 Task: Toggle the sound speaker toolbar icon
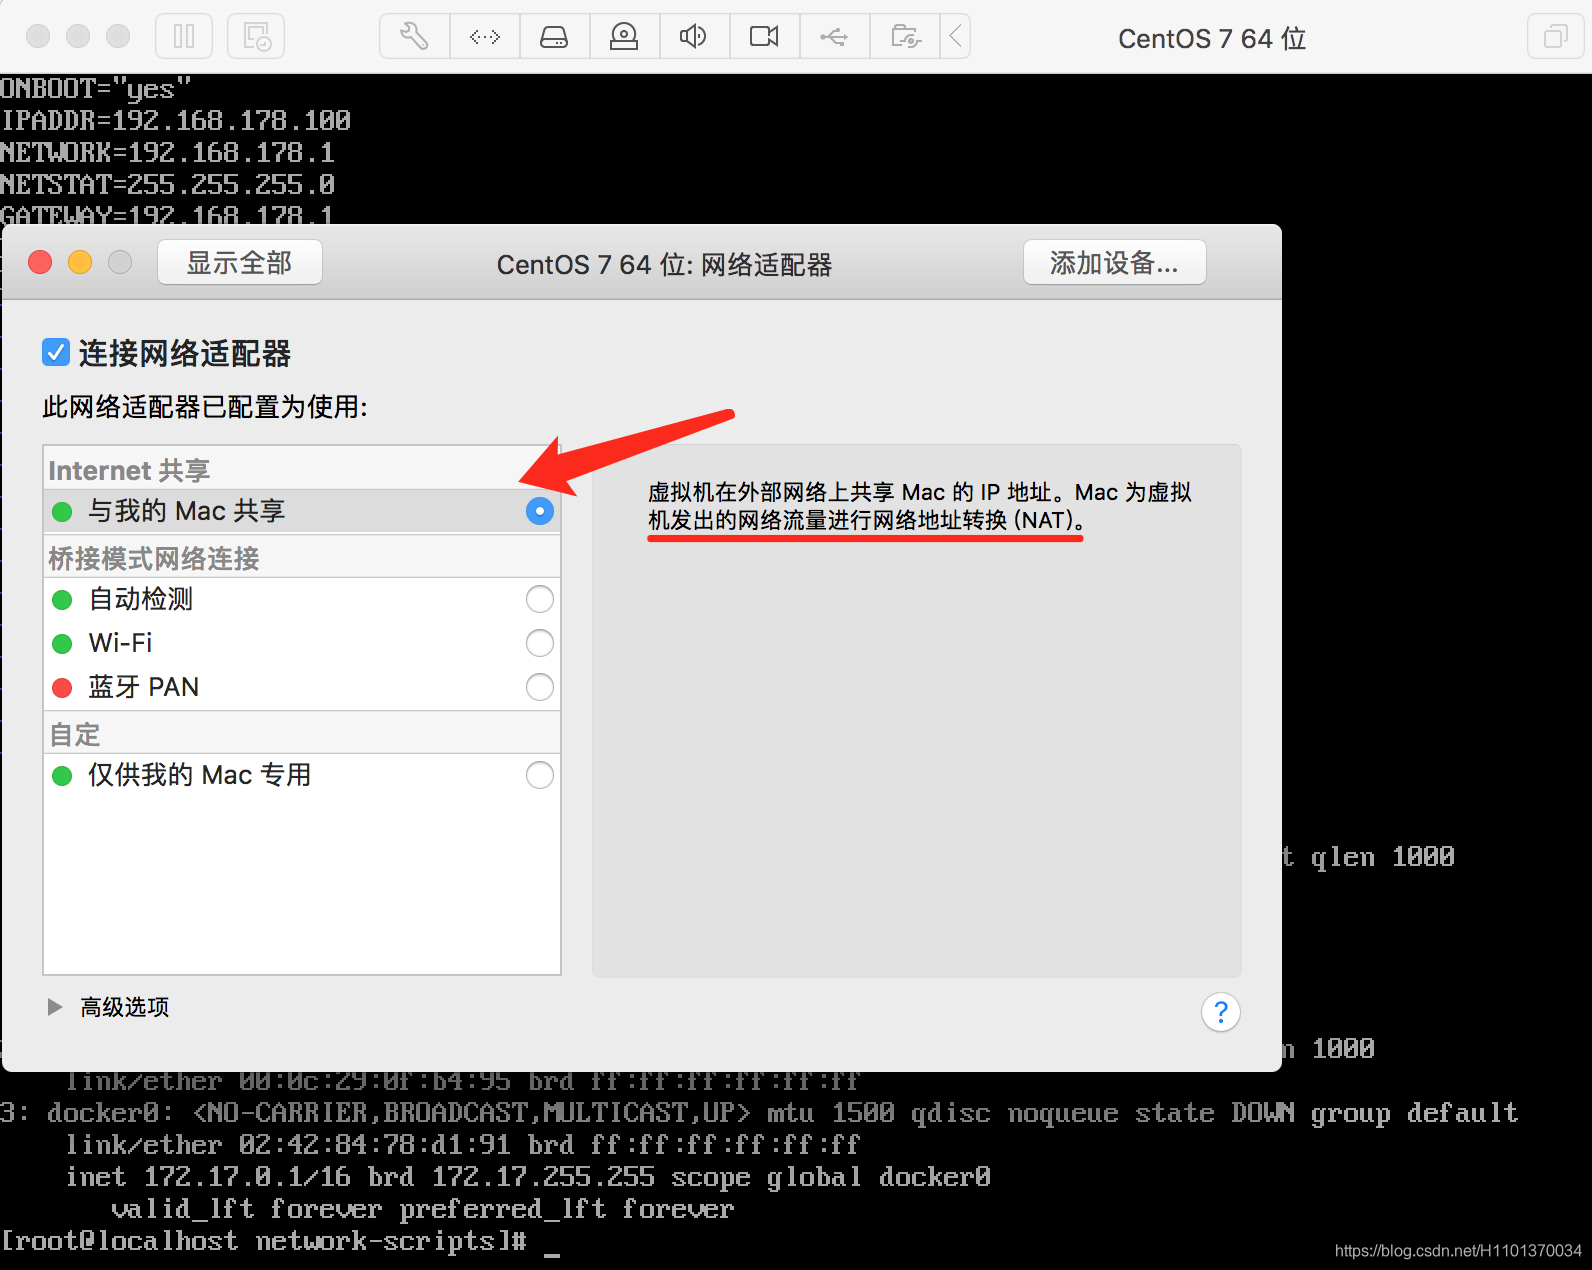click(694, 37)
